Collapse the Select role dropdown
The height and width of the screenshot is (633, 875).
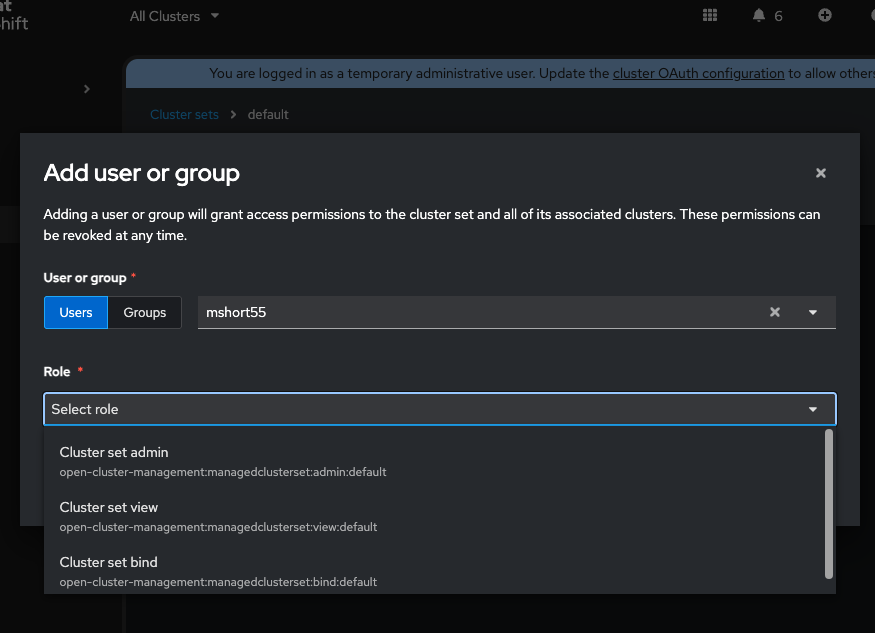(x=813, y=409)
